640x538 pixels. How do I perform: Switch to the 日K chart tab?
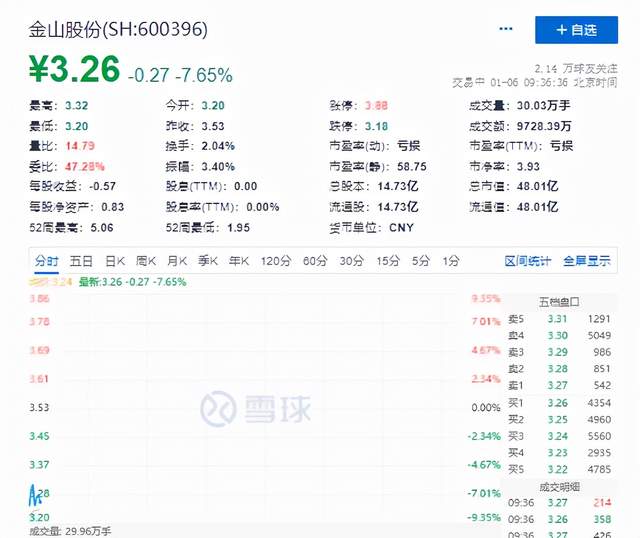click(x=115, y=261)
